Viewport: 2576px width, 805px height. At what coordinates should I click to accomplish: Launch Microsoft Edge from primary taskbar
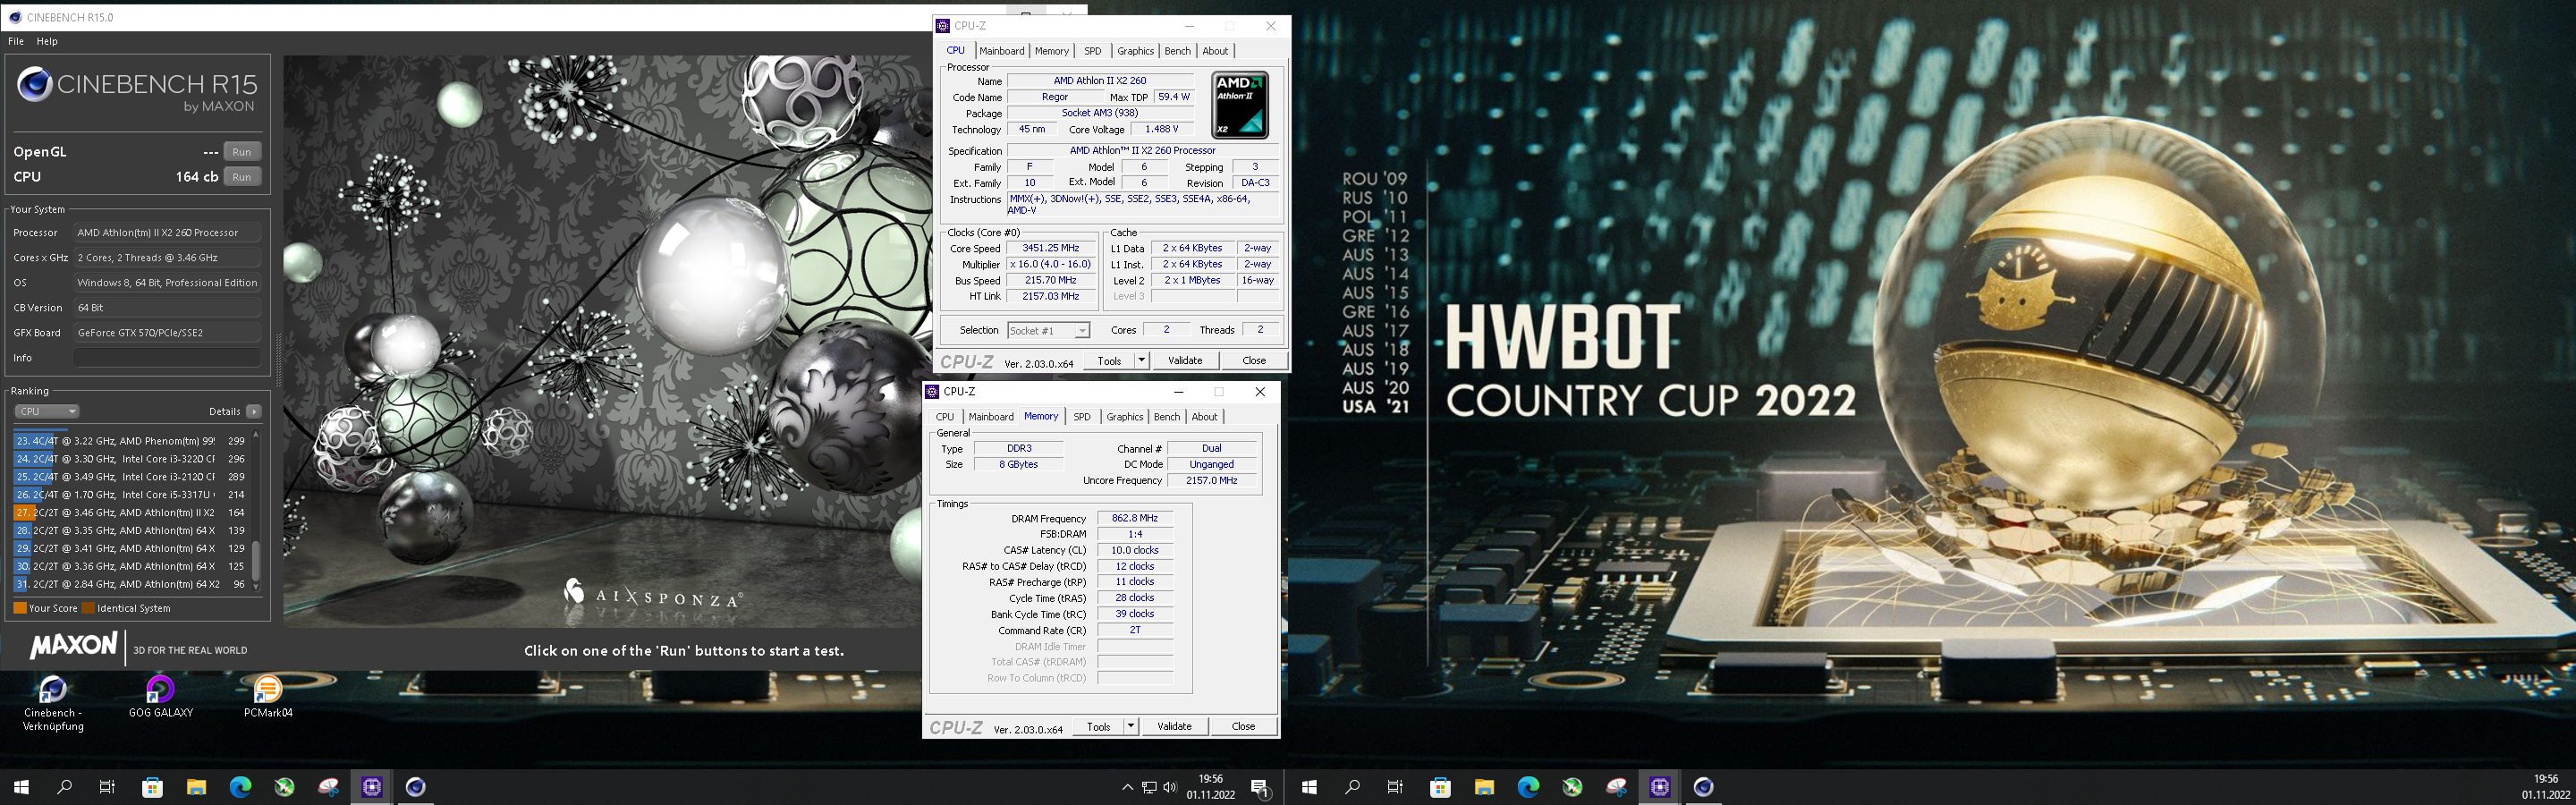click(x=240, y=787)
